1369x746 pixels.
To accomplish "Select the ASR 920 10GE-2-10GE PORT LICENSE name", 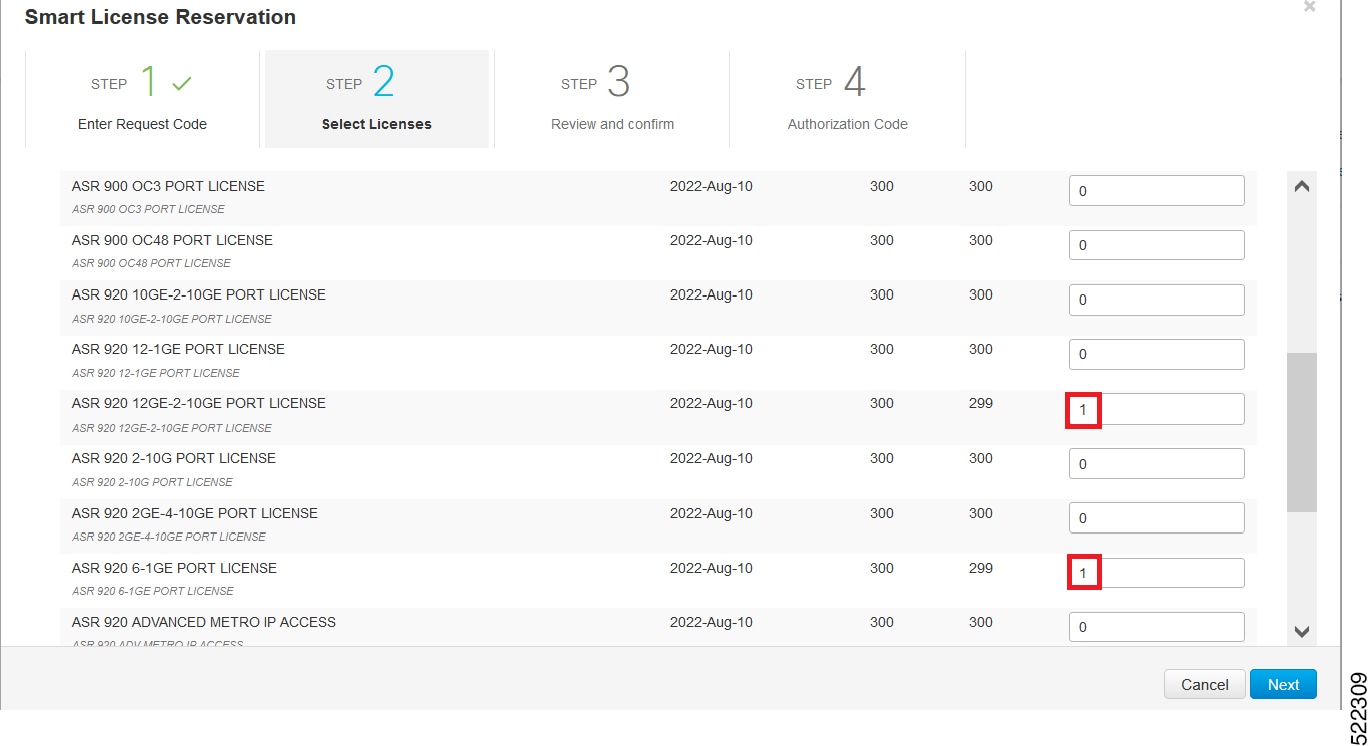I will coord(199,295).
